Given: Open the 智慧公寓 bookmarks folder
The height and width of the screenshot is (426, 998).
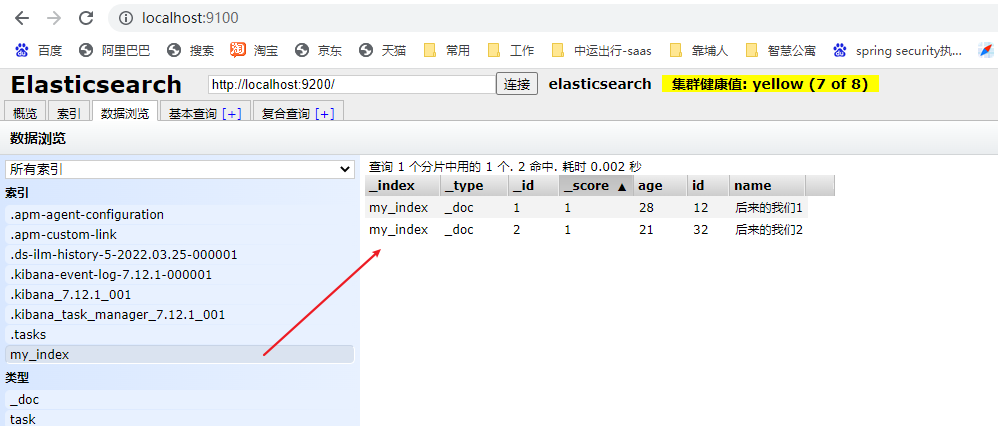Looking at the screenshot, I should click(780, 50).
